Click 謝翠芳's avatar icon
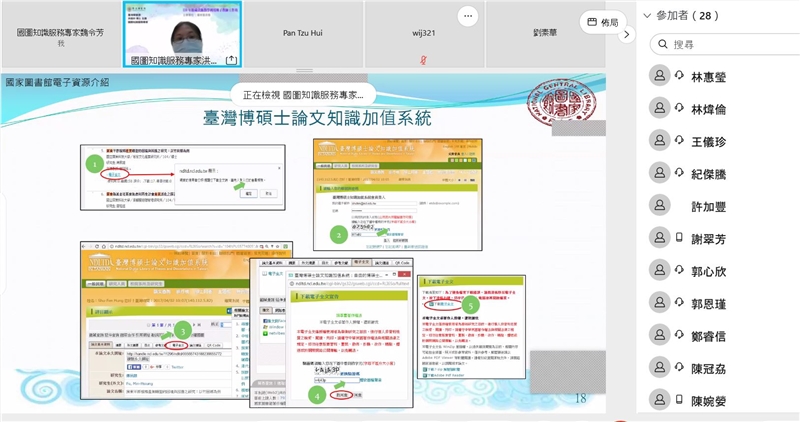The width and height of the screenshot is (800, 422). (660, 237)
